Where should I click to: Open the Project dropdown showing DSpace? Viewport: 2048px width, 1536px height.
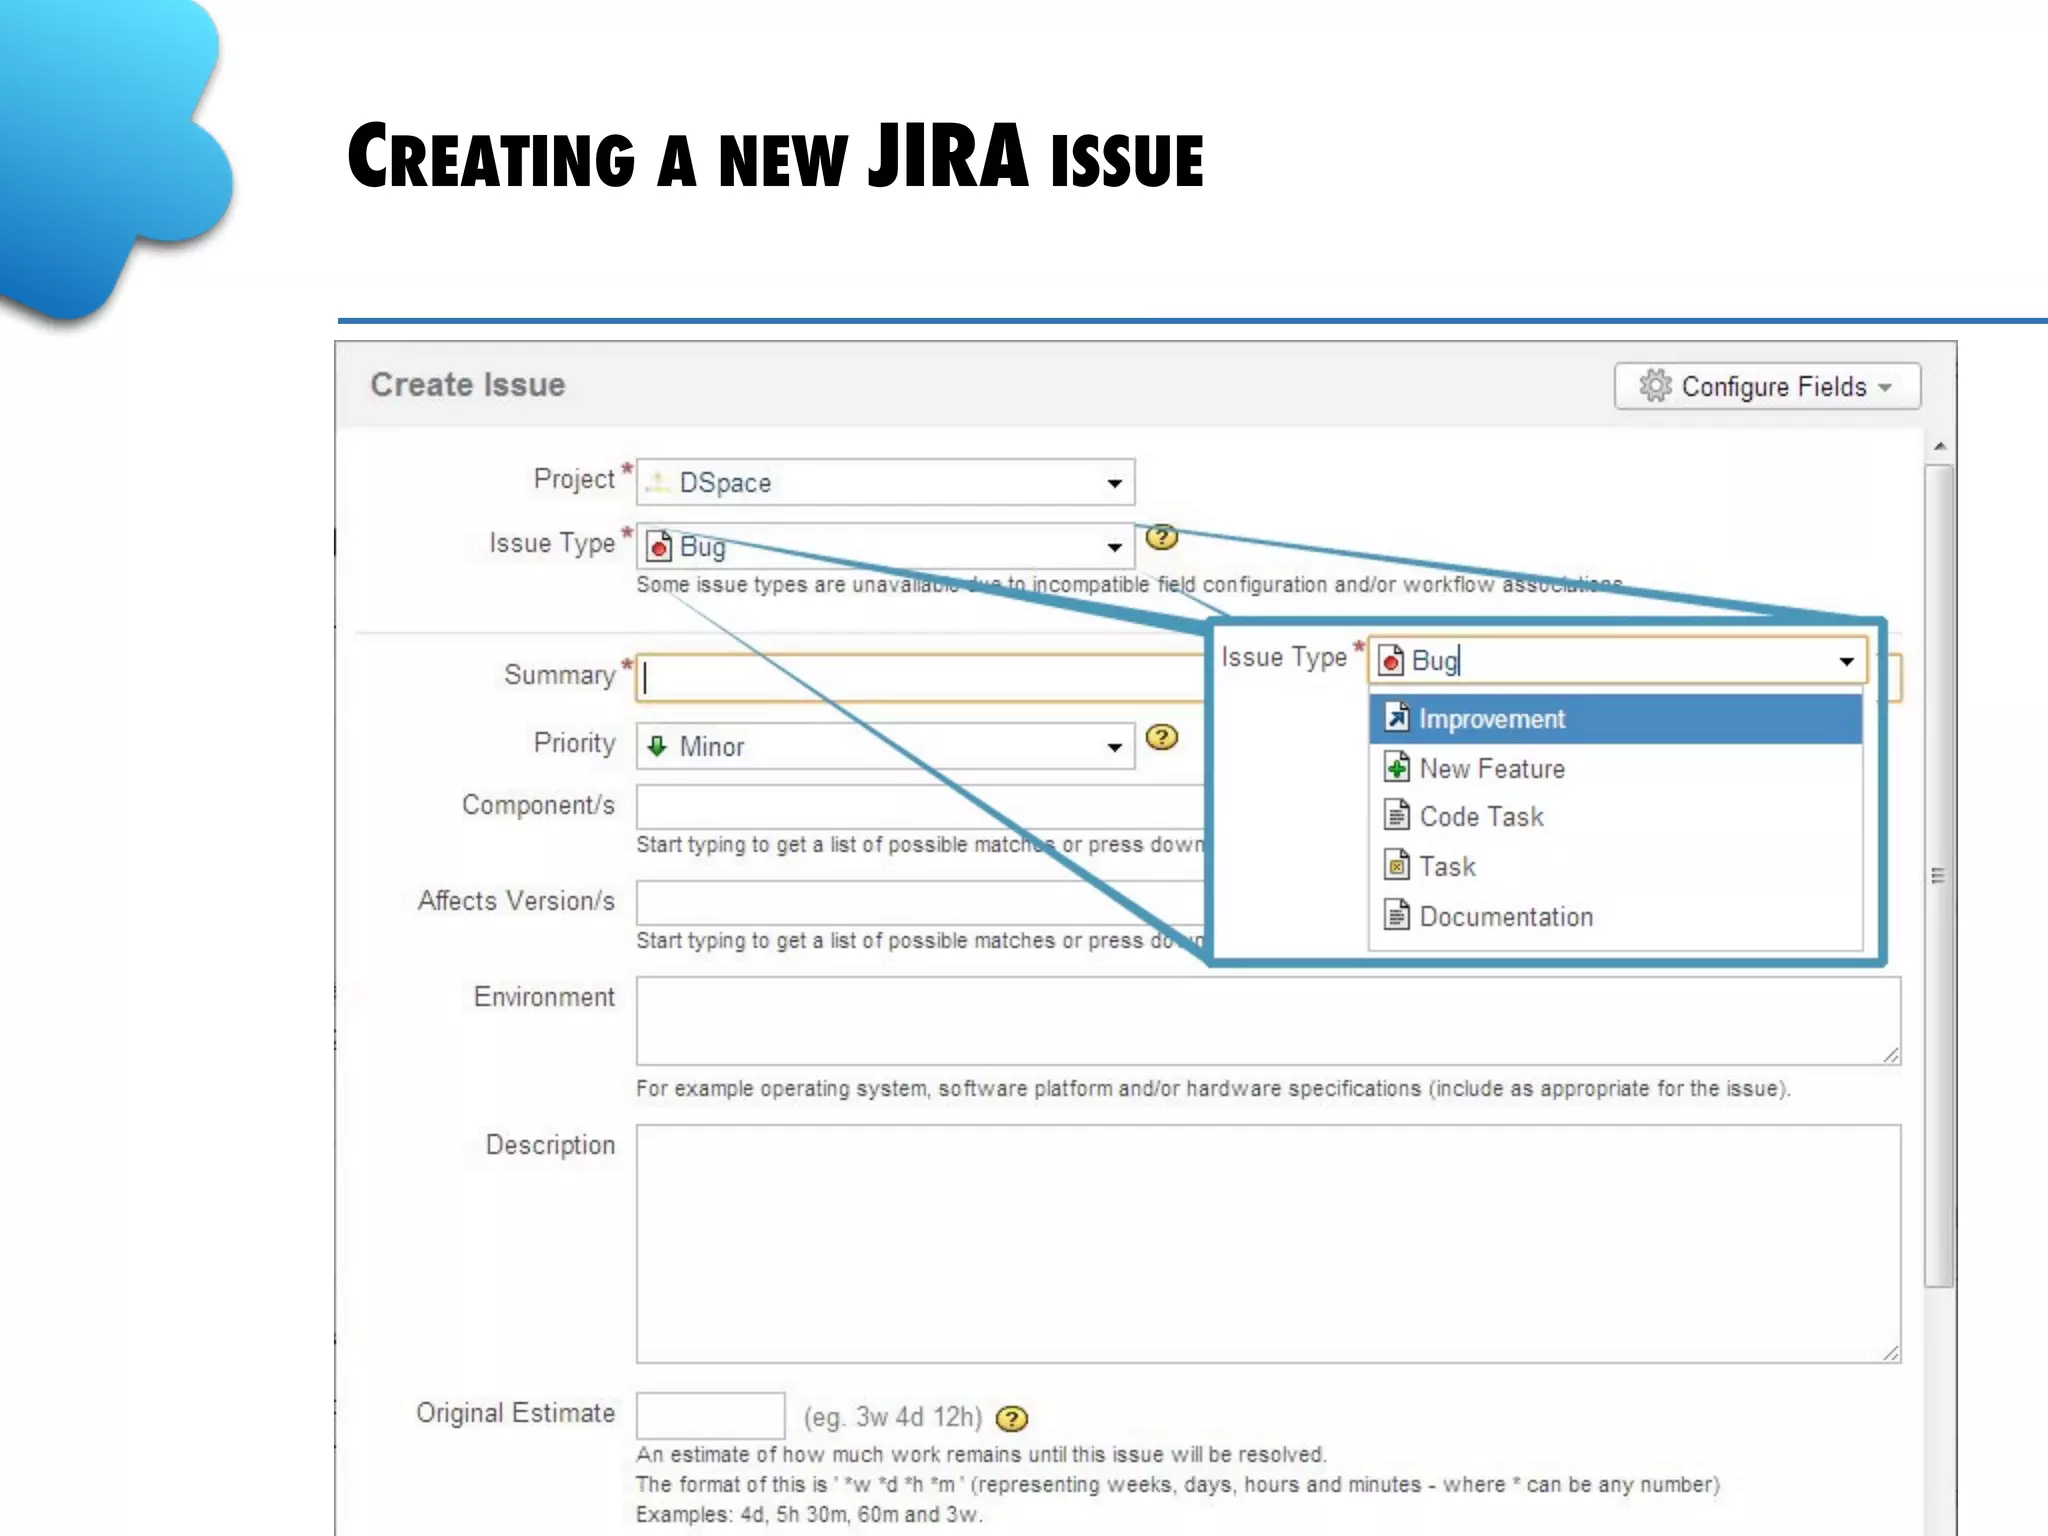[885, 482]
